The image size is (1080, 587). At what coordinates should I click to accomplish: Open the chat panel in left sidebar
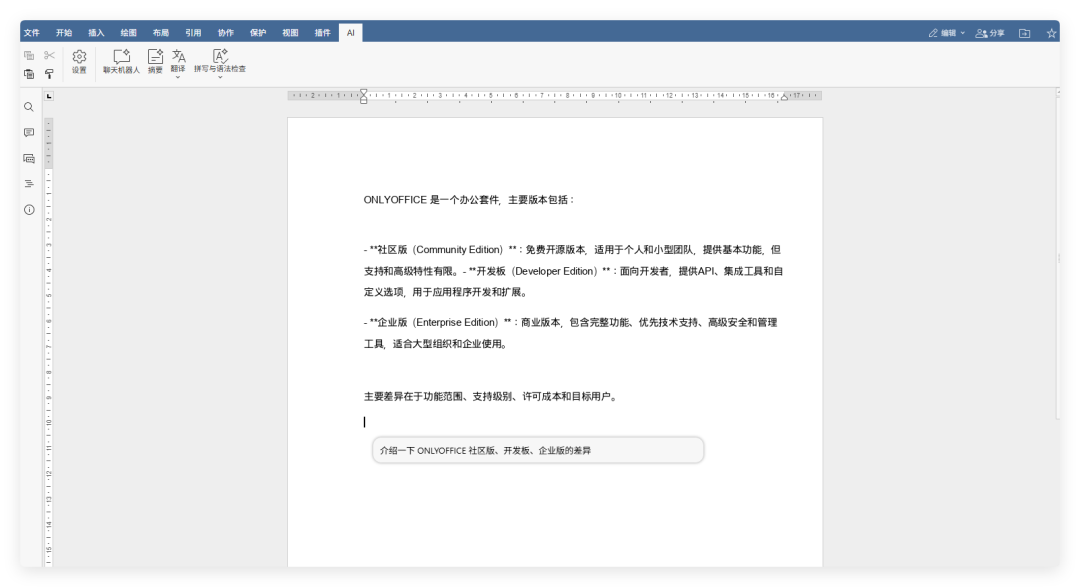click(29, 158)
